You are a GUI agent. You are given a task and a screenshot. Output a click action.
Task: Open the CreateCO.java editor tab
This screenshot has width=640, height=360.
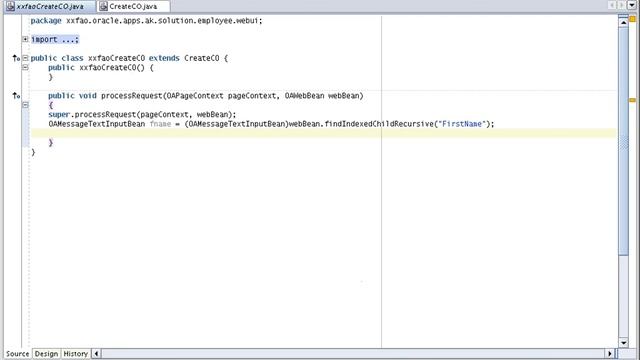133,7
